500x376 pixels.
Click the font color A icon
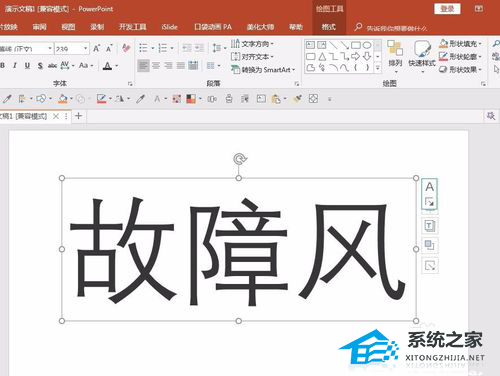pyautogui.click(x=107, y=65)
